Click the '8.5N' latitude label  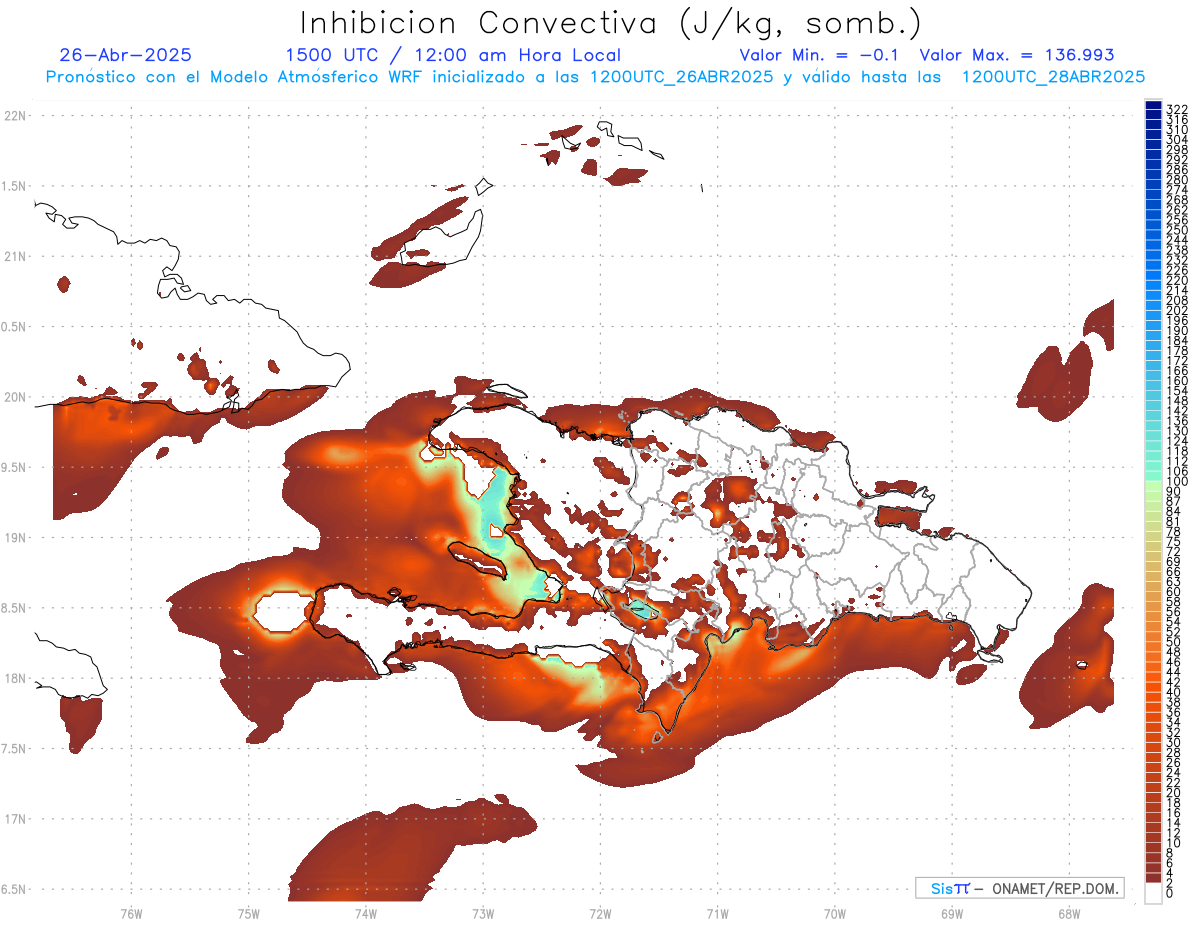[x=14, y=608]
